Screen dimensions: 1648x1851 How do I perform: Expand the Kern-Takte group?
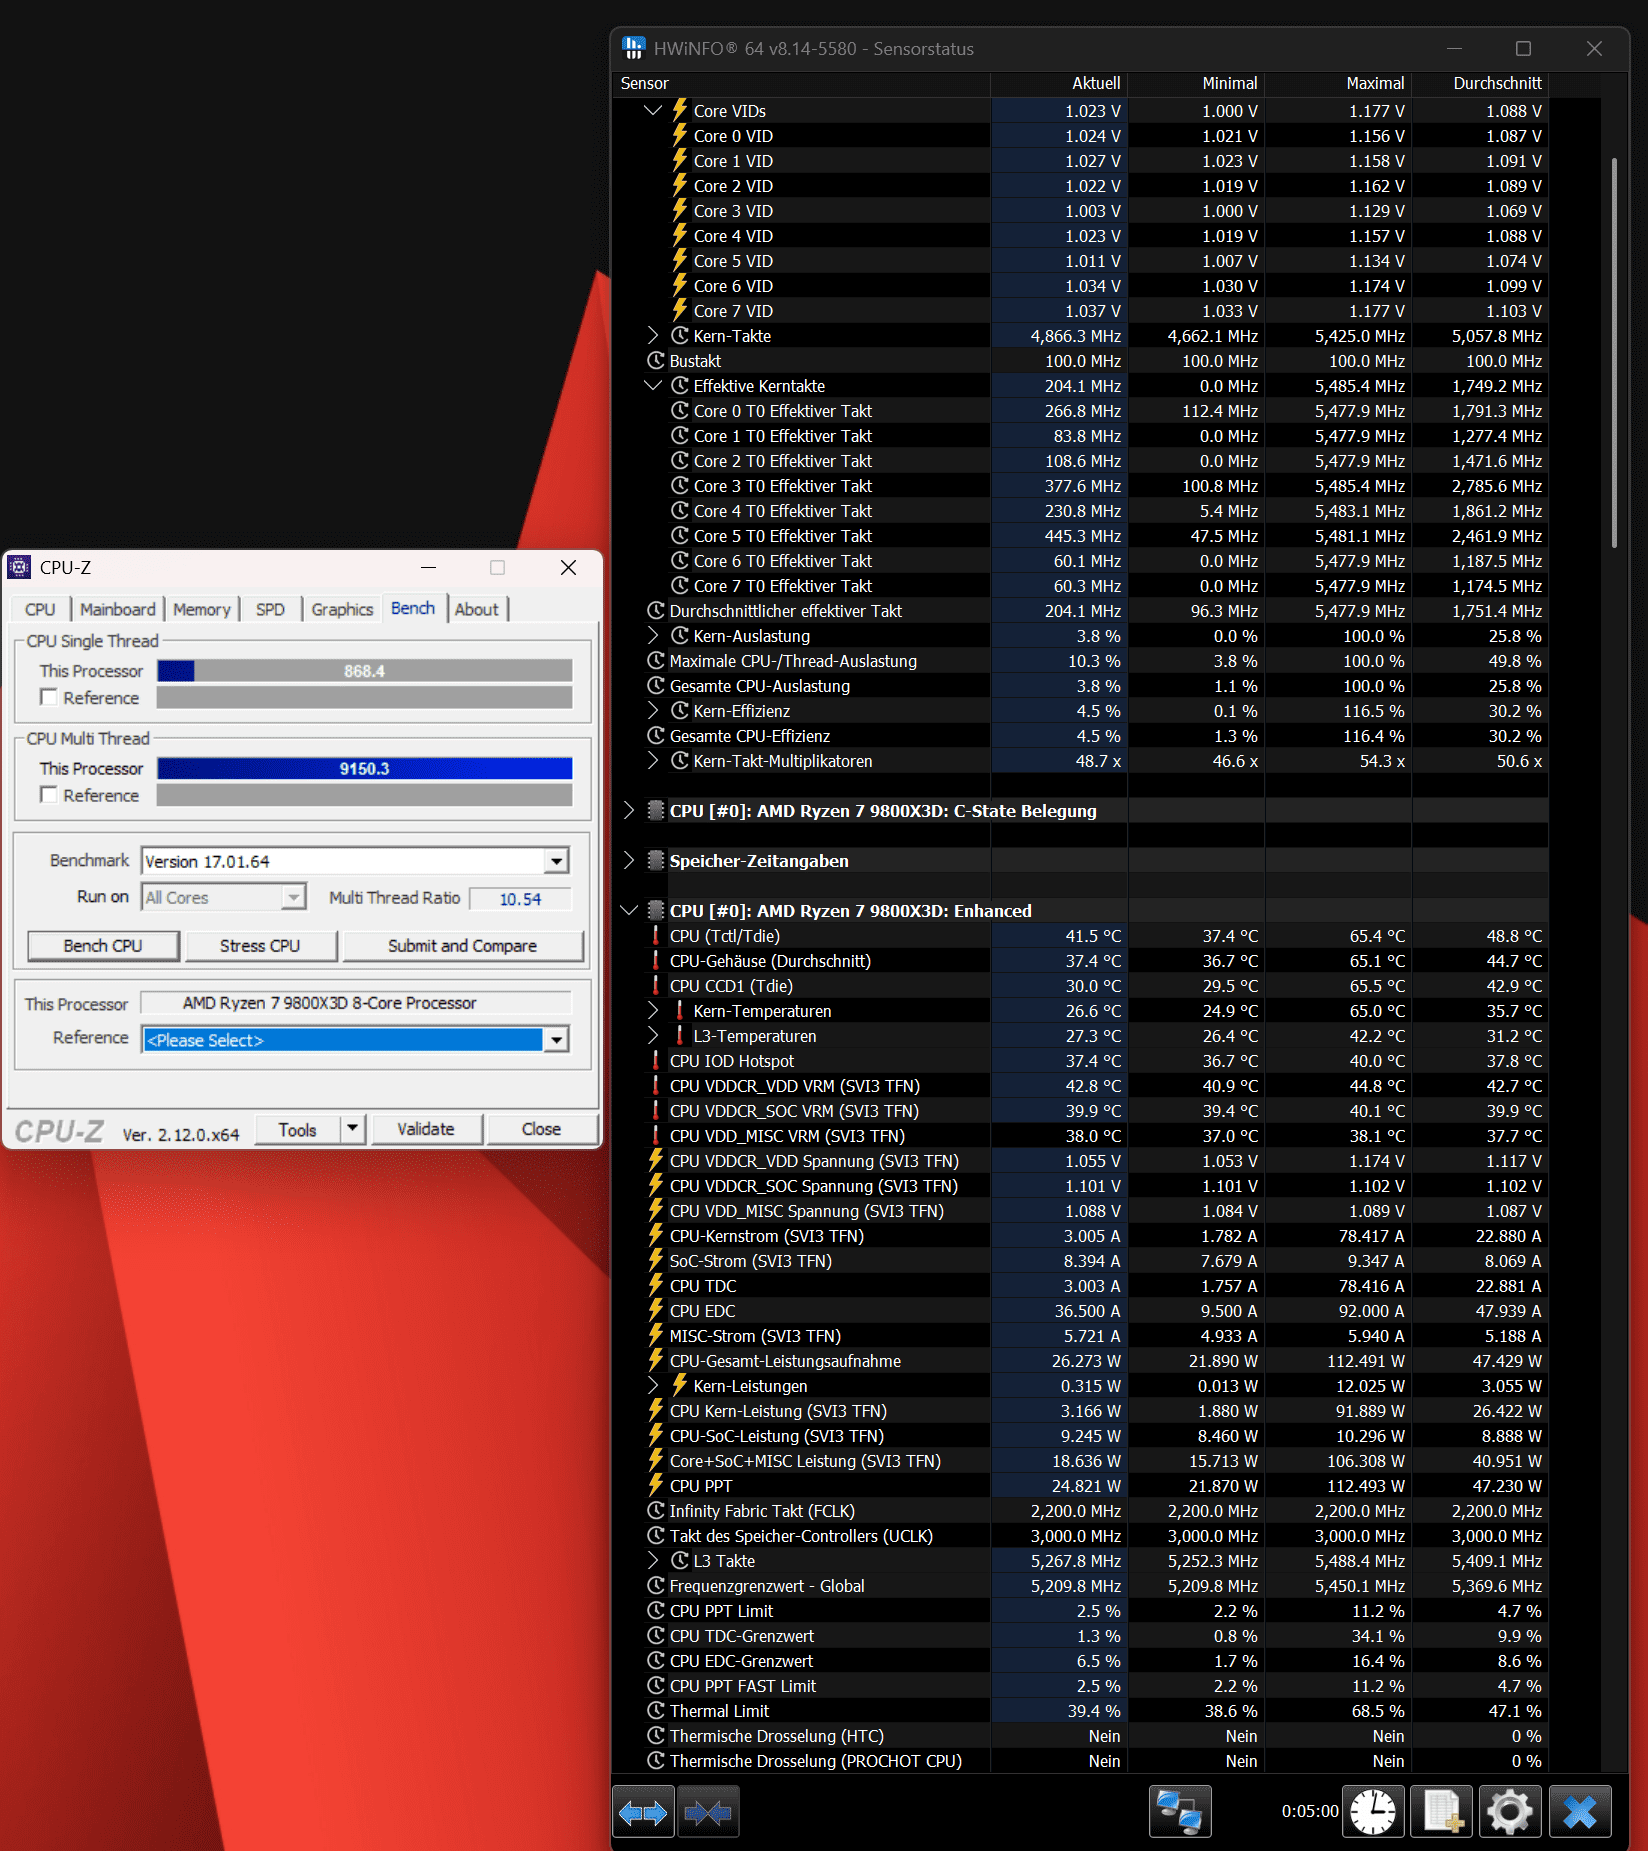tap(653, 335)
